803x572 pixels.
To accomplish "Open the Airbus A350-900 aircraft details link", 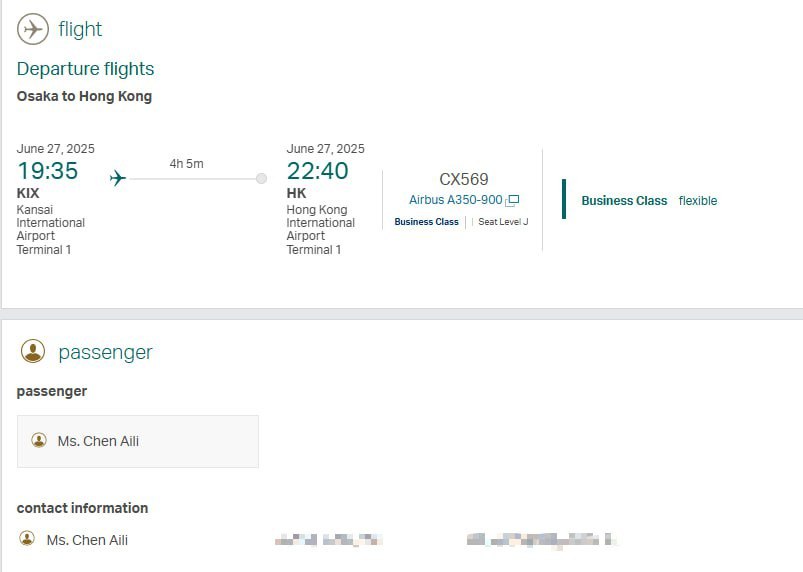I will coord(456,200).
